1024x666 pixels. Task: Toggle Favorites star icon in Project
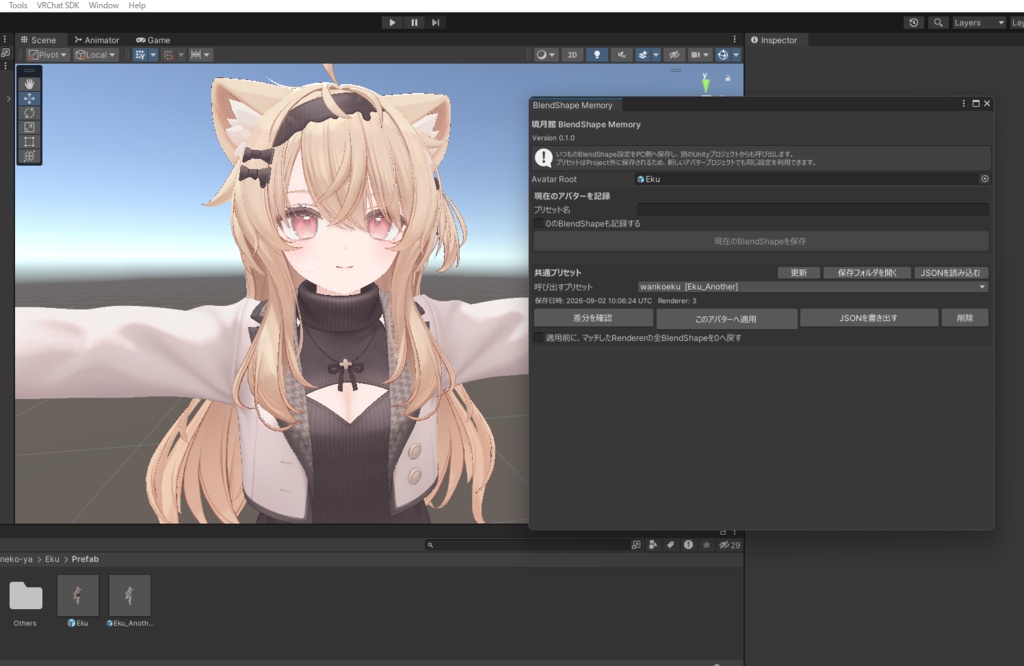tap(706, 545)
